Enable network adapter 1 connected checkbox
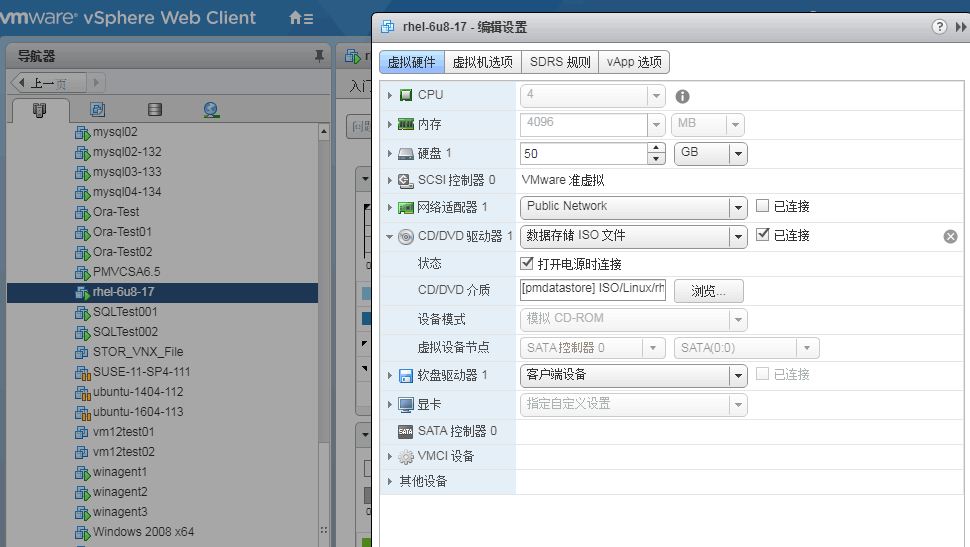The width and height of the screenshot is (970, 547). 762,205
